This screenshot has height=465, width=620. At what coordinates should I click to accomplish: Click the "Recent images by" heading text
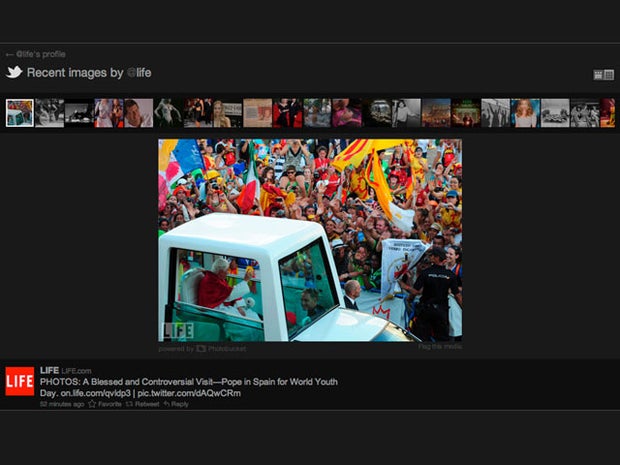tap(75, 73)
